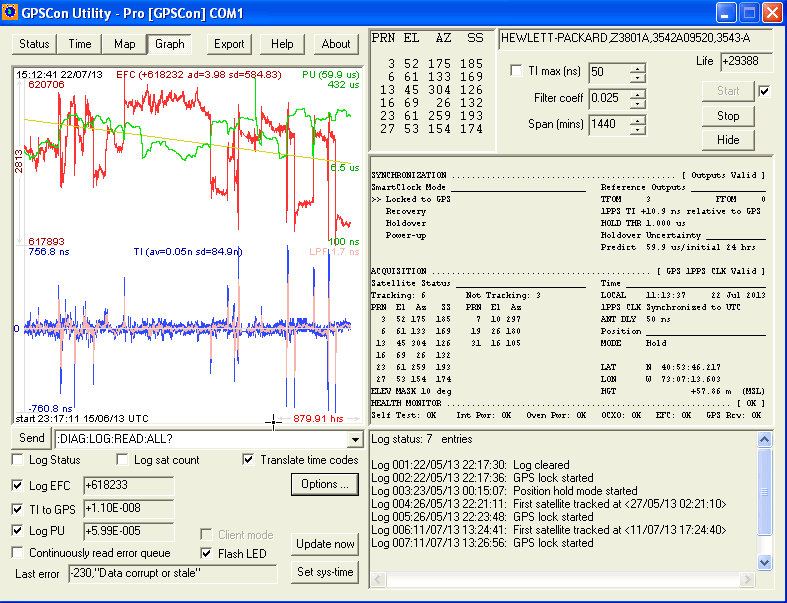
Task: Expand the command dropdown list
Action: [355, 439]
